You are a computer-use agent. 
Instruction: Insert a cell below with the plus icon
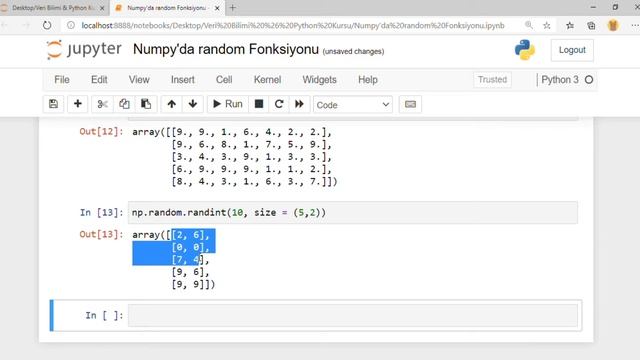[78, 104]
